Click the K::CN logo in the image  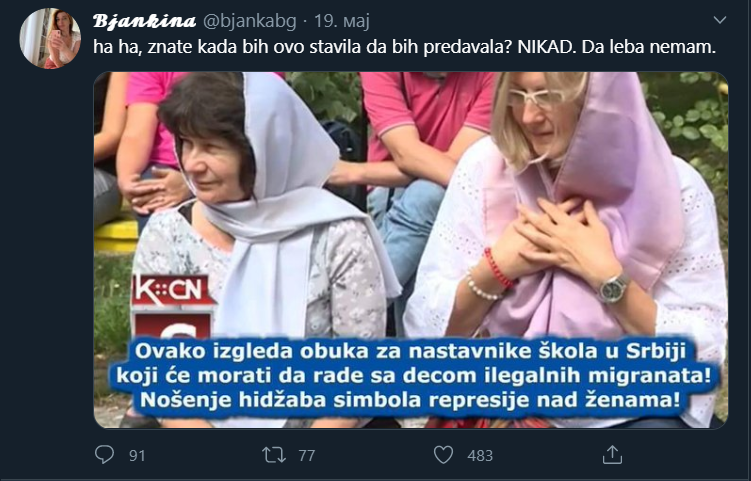173,290
